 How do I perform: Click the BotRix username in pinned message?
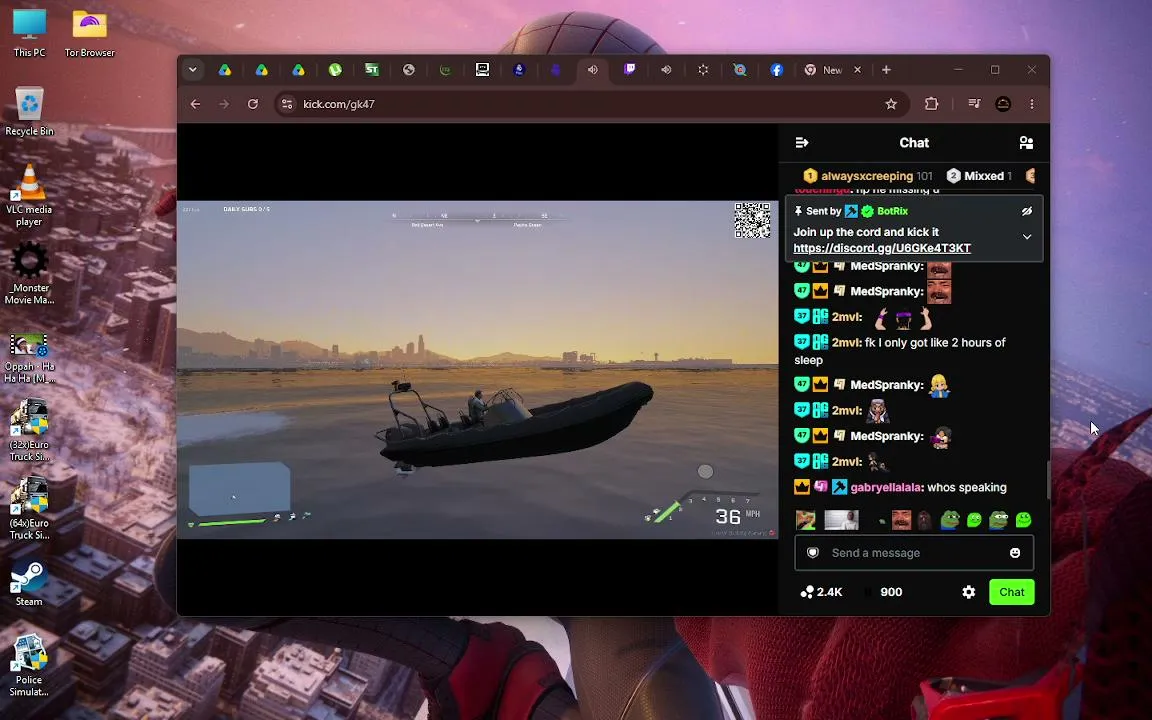[892, 211]
